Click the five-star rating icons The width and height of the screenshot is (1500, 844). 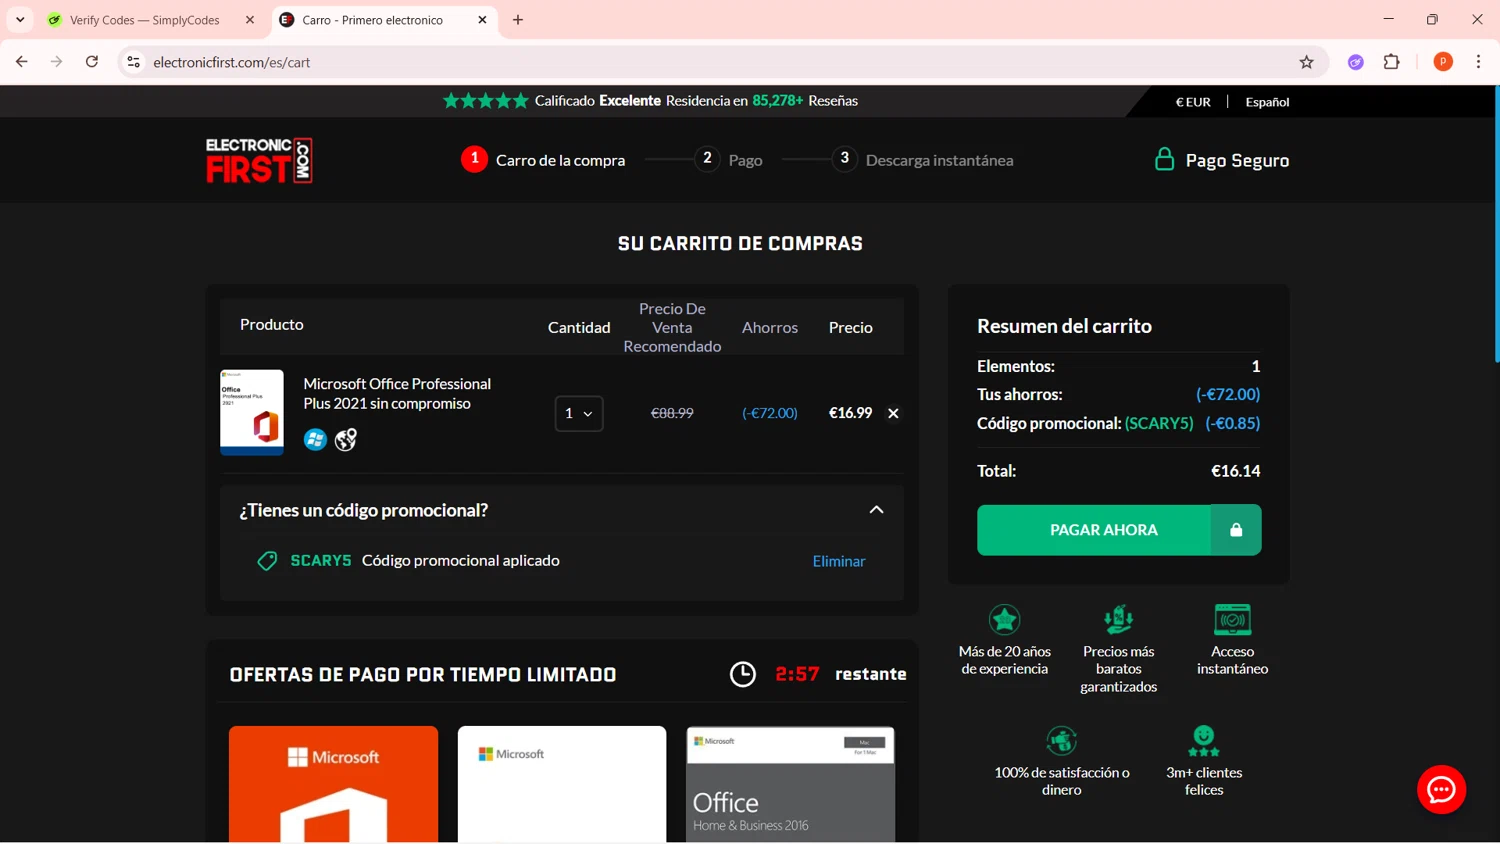[x=485, y=100]
